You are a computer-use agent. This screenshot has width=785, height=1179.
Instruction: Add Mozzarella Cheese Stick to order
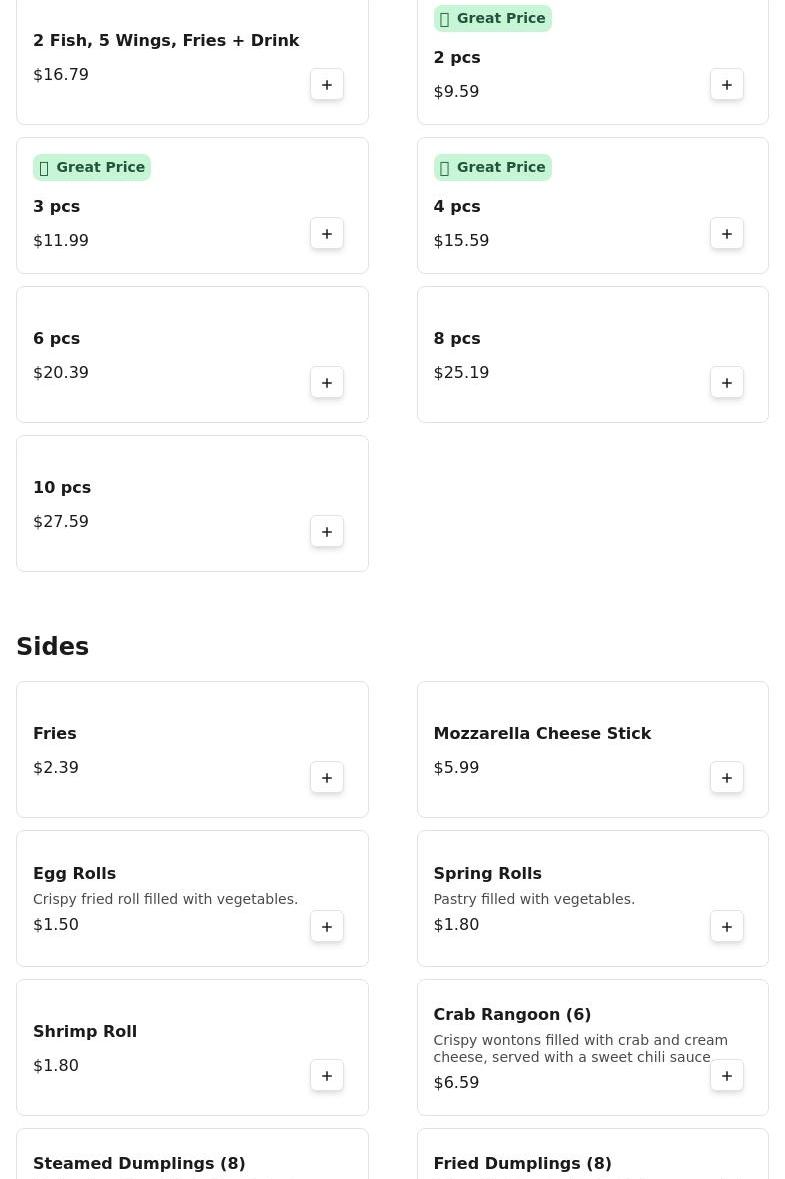(727, 778)
